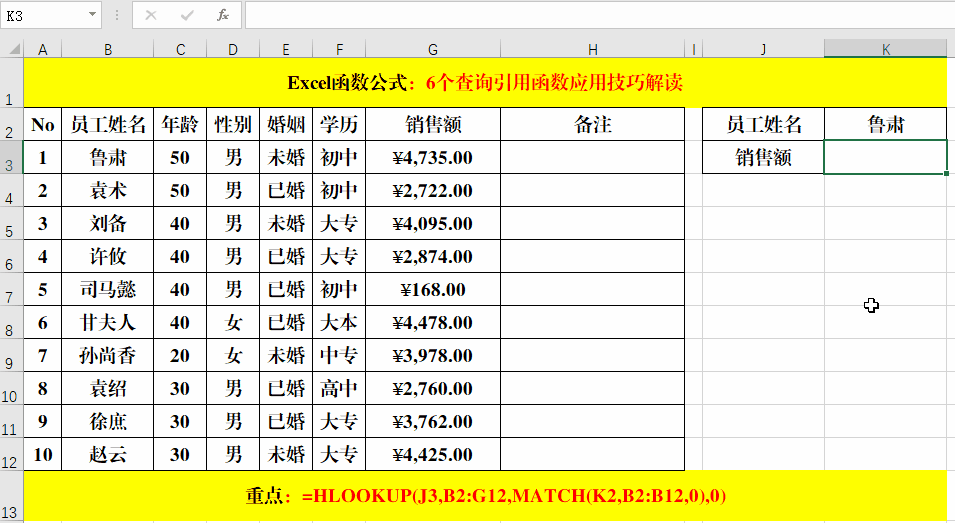This screenshot has height=523, width=955.
Task: Select column E header
Action: [x=286, y=49]
